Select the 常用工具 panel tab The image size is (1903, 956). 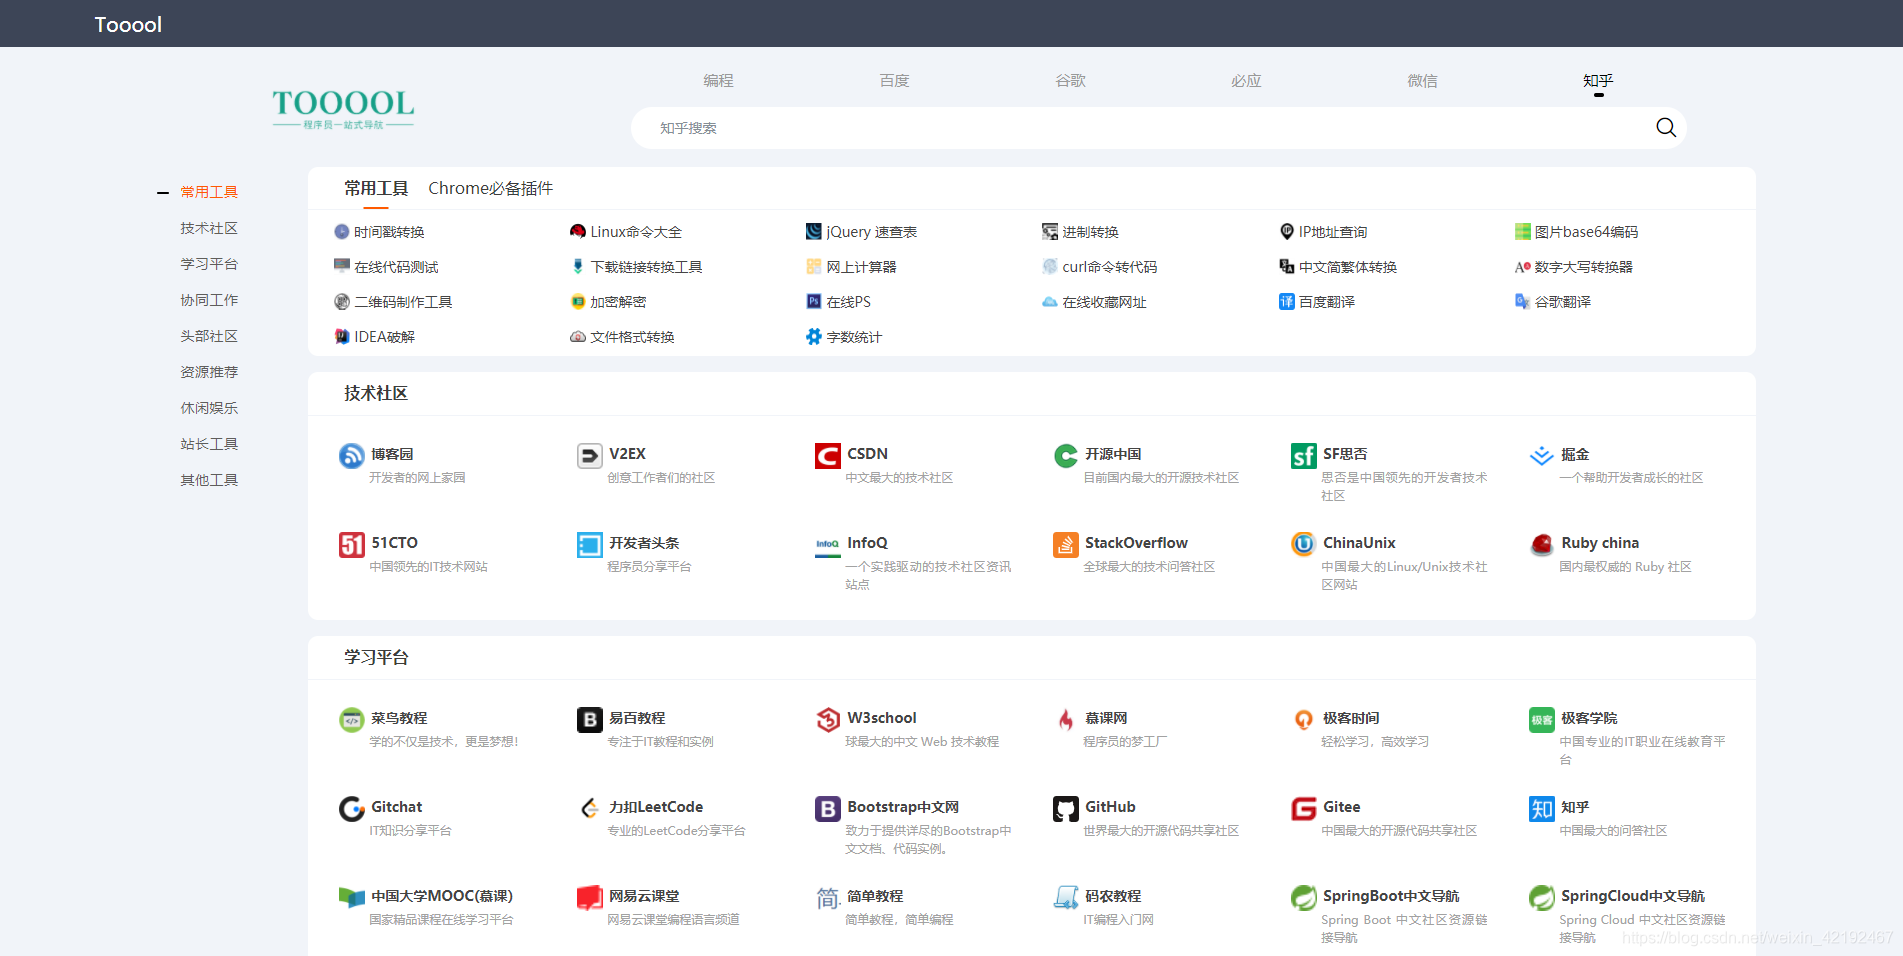point(376,188)
